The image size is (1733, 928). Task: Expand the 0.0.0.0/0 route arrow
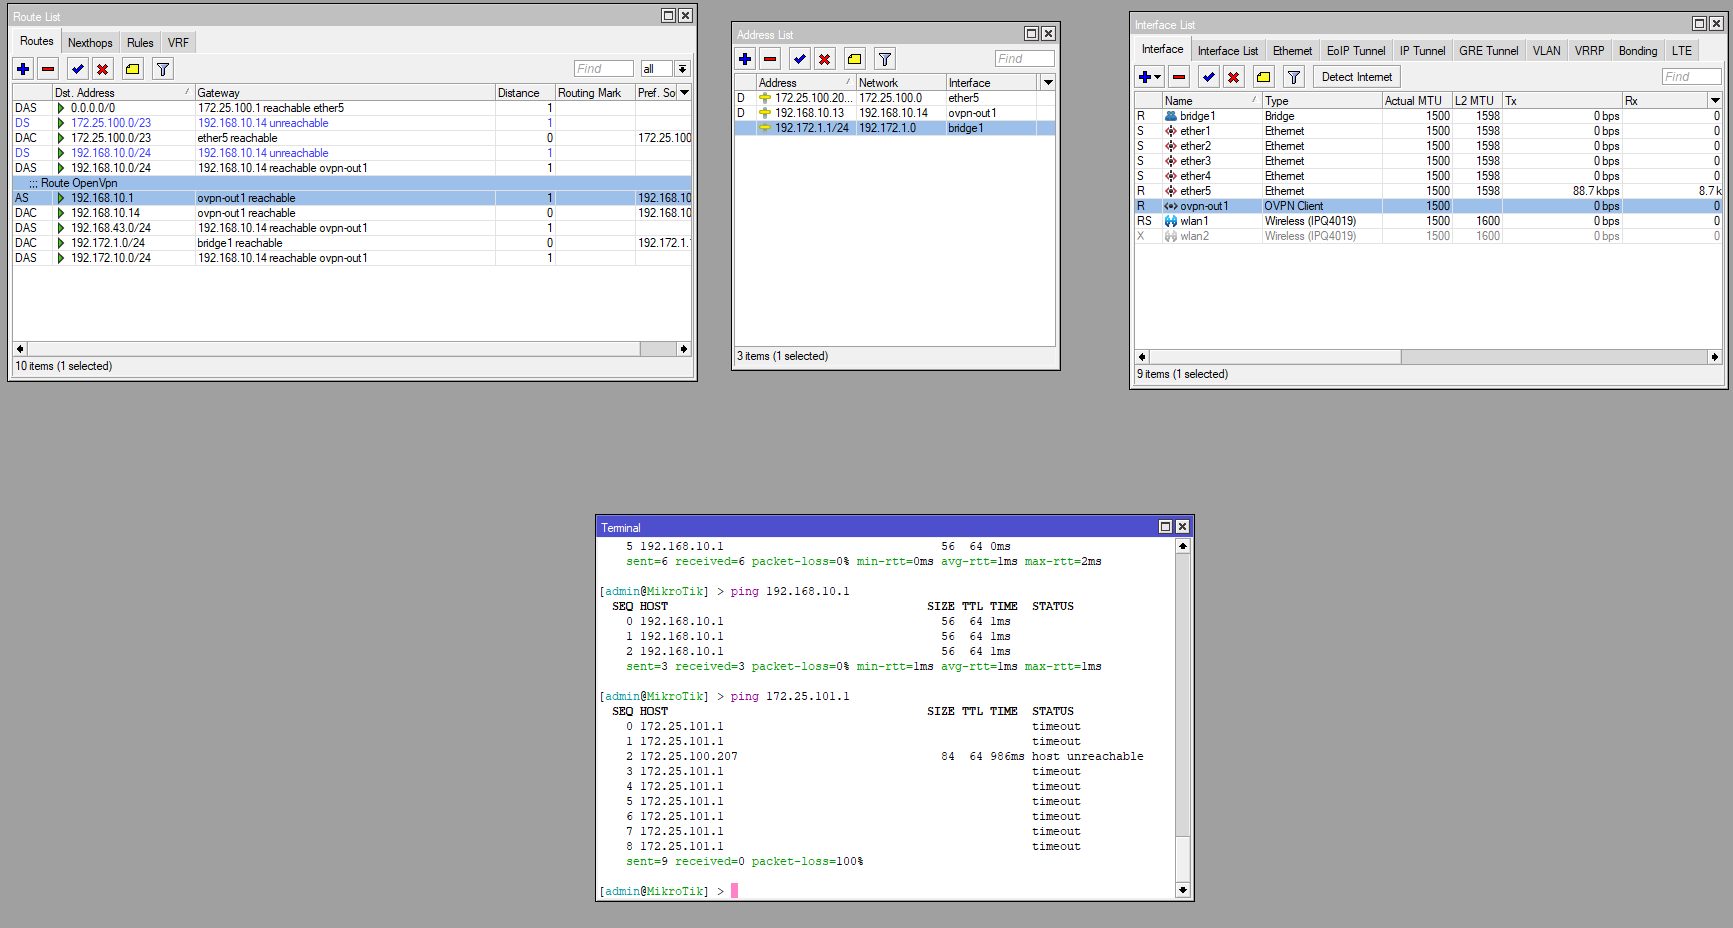click(61, 108)
